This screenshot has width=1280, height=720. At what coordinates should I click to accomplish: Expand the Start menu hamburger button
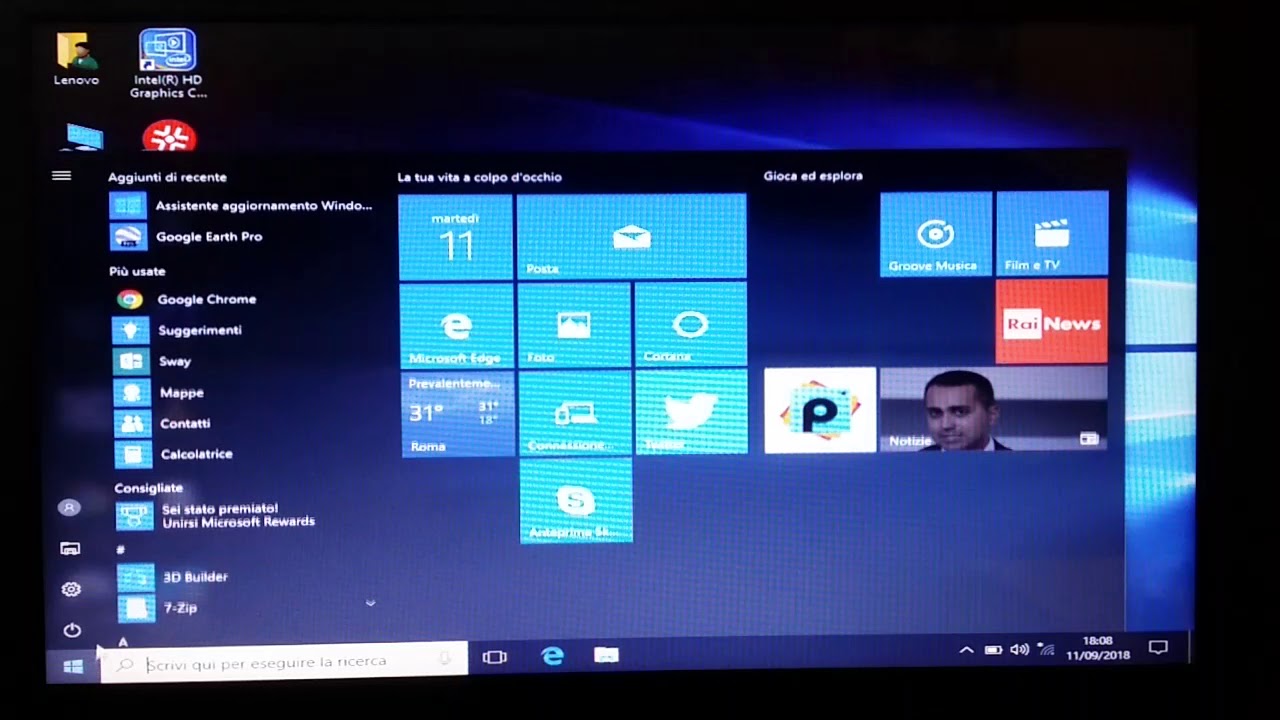click(61, 176)
